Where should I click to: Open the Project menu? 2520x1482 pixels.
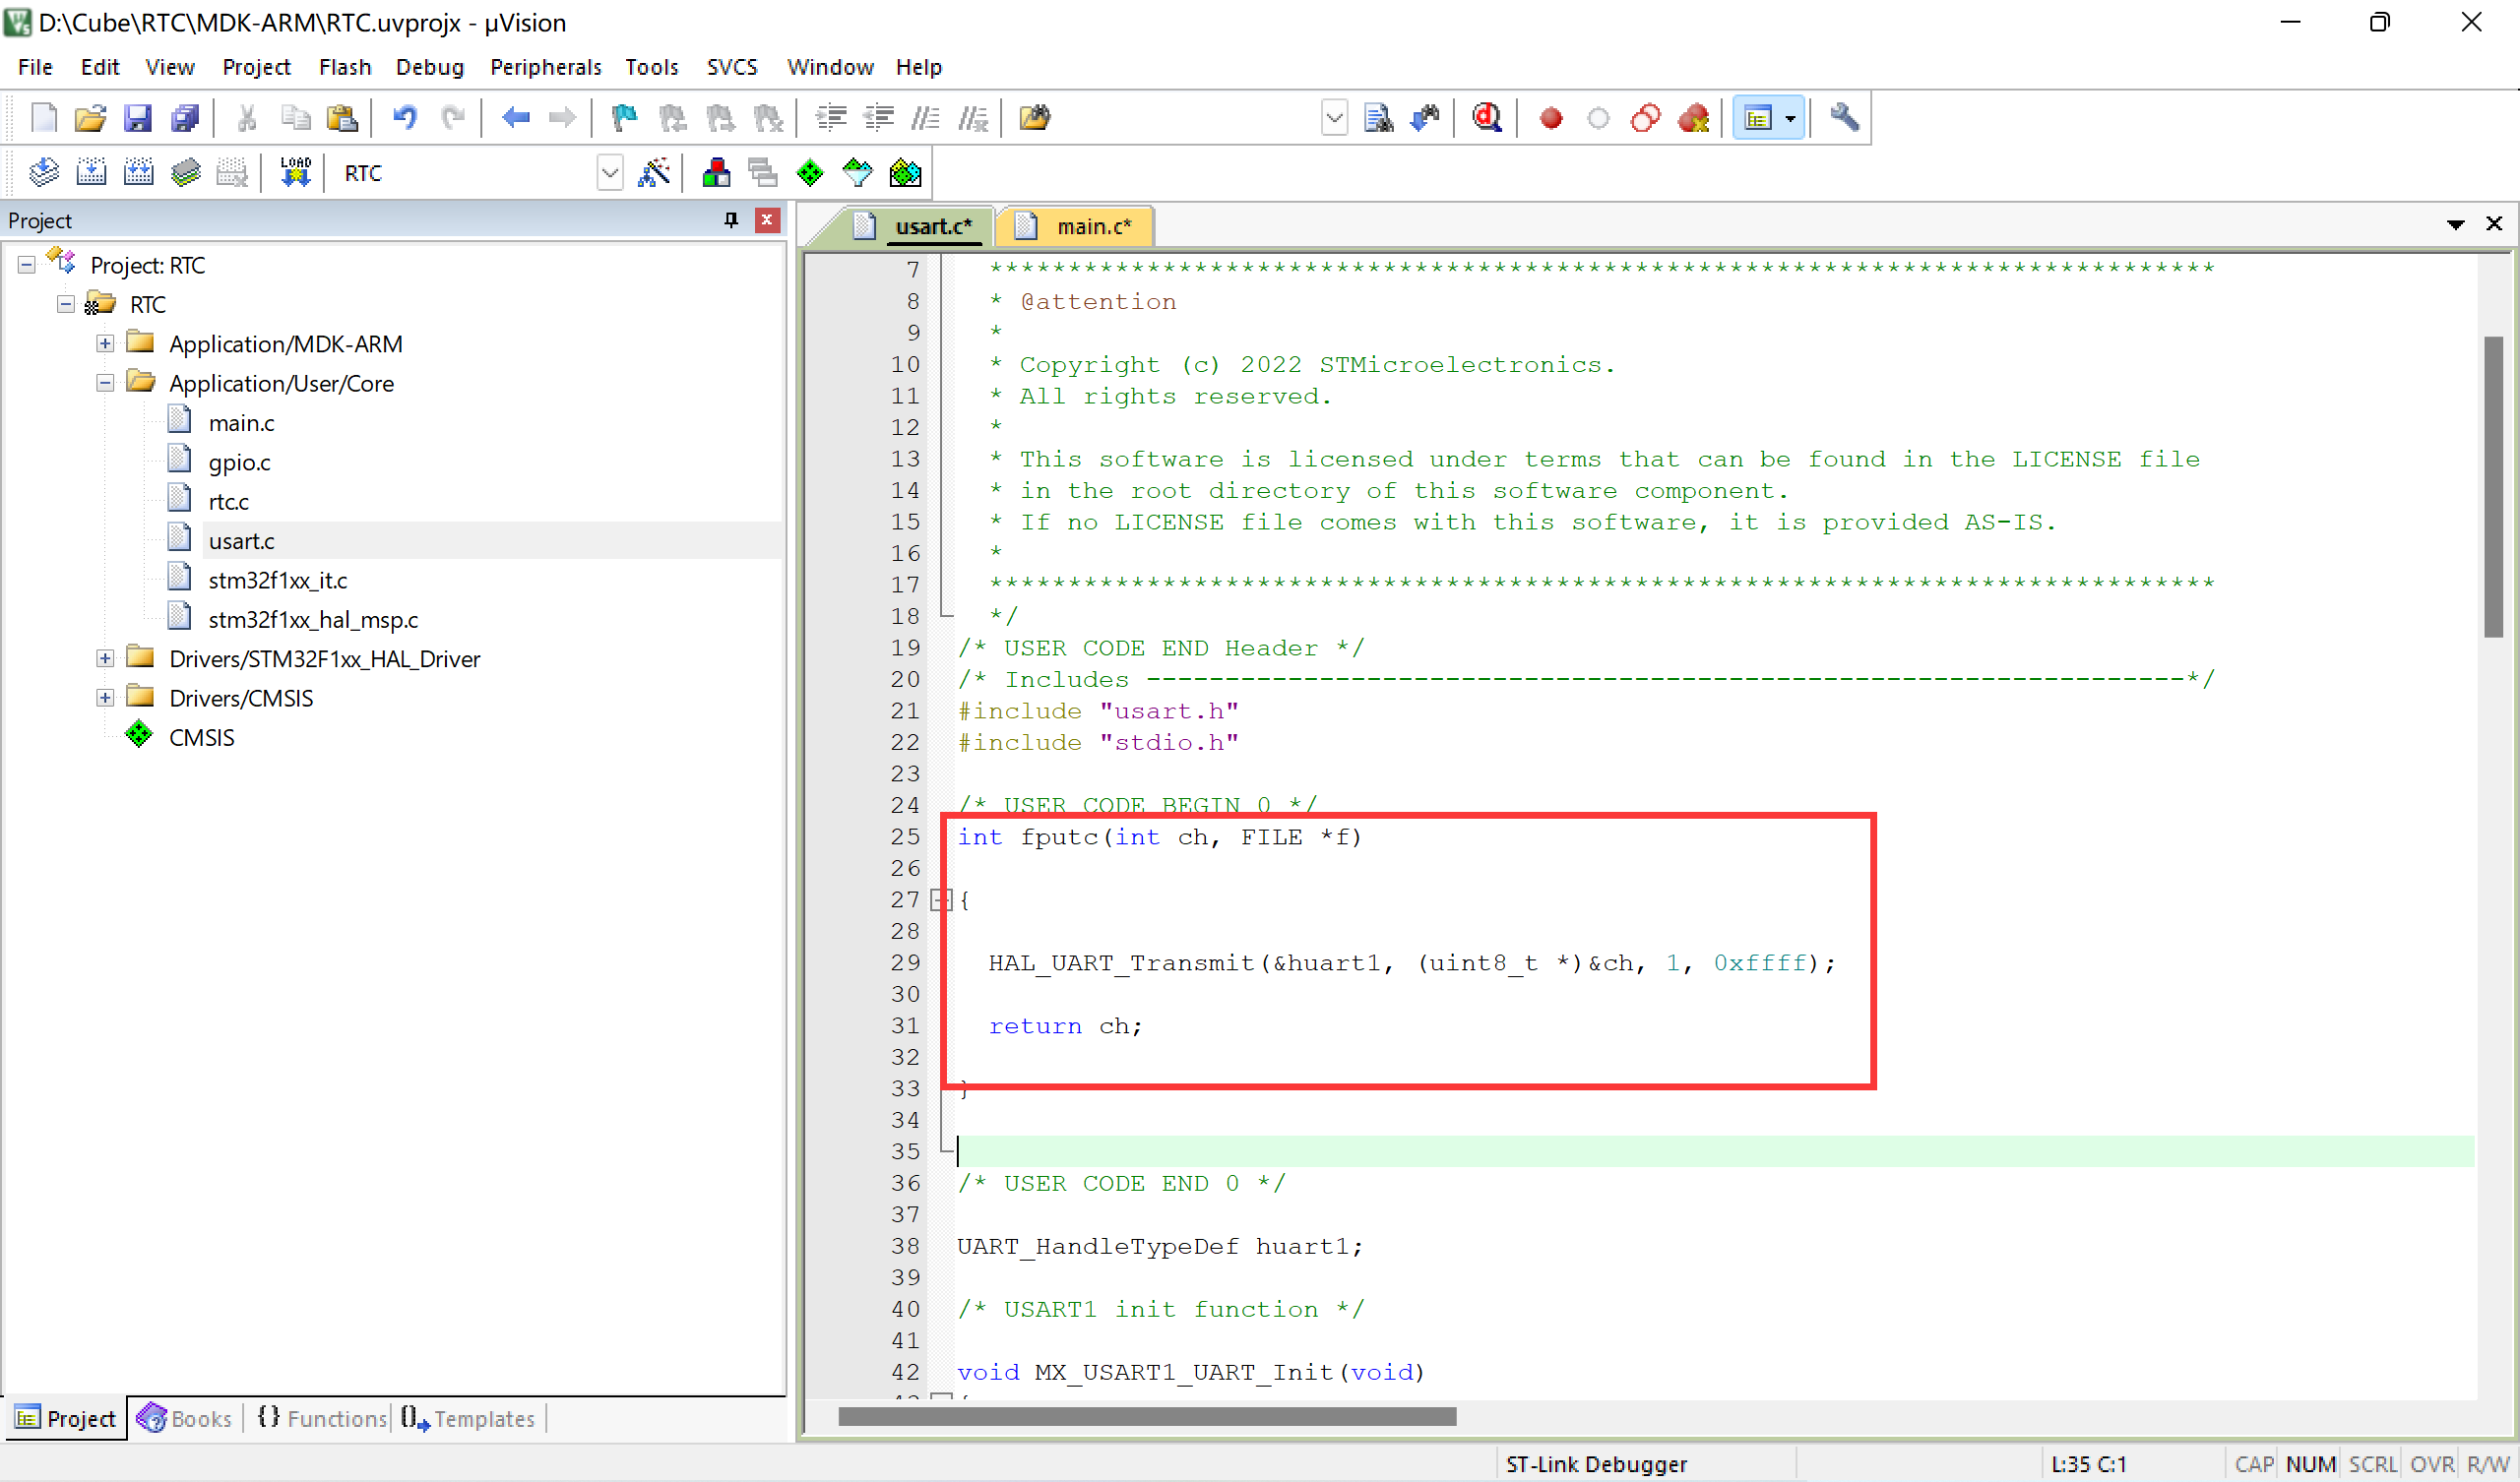256,67
